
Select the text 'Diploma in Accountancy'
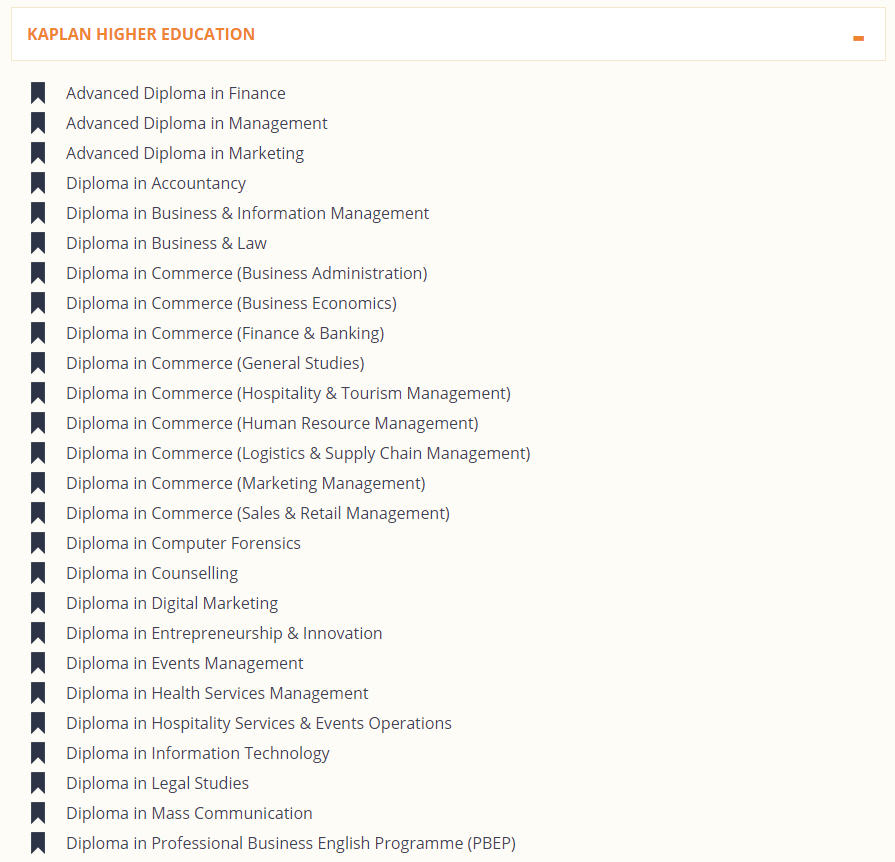point(156,183)
